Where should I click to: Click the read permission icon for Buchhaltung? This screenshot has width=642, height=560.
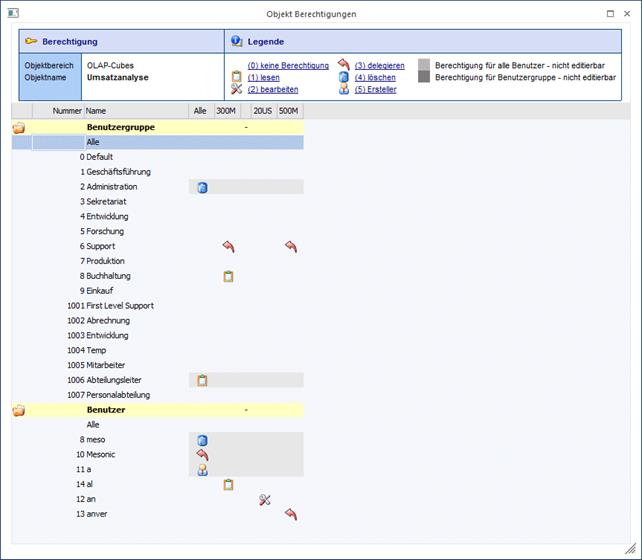click(x=228, y=276)
